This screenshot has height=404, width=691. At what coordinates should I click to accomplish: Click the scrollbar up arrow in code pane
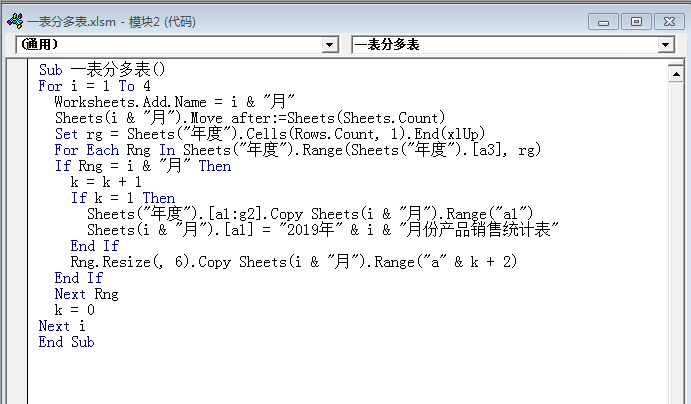click(676, 74)
